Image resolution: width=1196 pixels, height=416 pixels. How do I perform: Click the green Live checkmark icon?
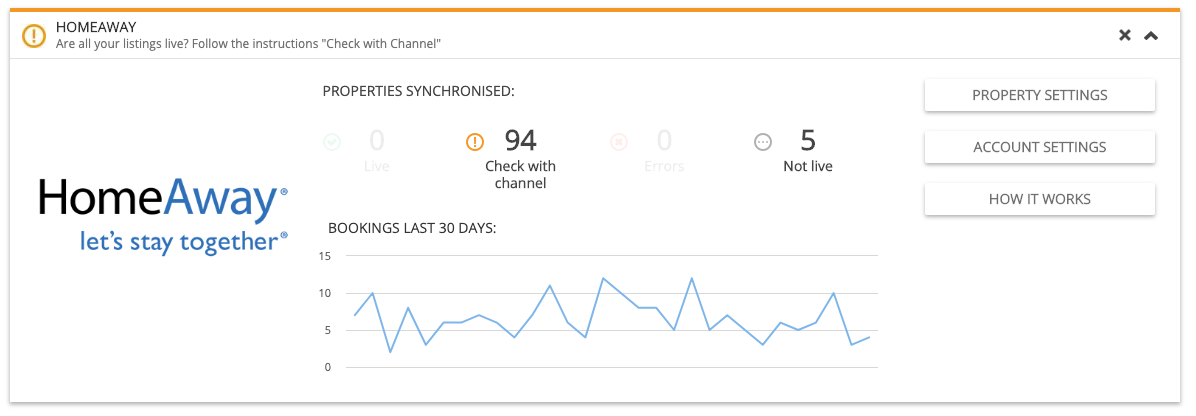tap(332, 142)
